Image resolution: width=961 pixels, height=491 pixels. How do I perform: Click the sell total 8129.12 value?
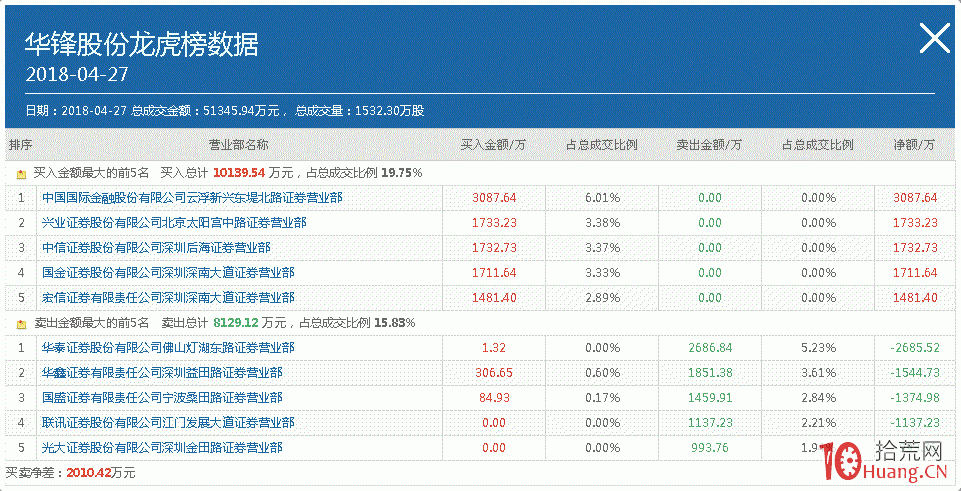click(x=235, y=323)
